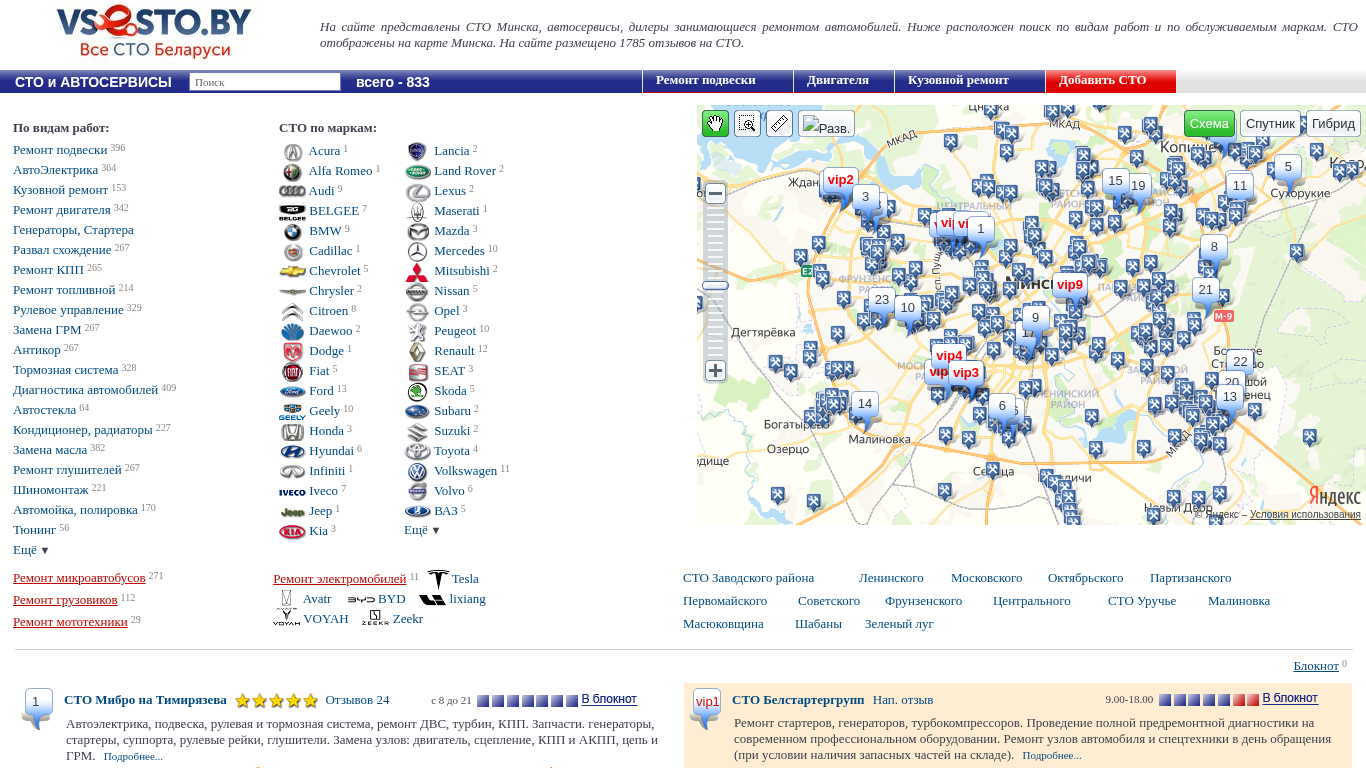Screen dimensions: 1366x768
Task: Open the Малиновка district link
Action: [1239, 601]
